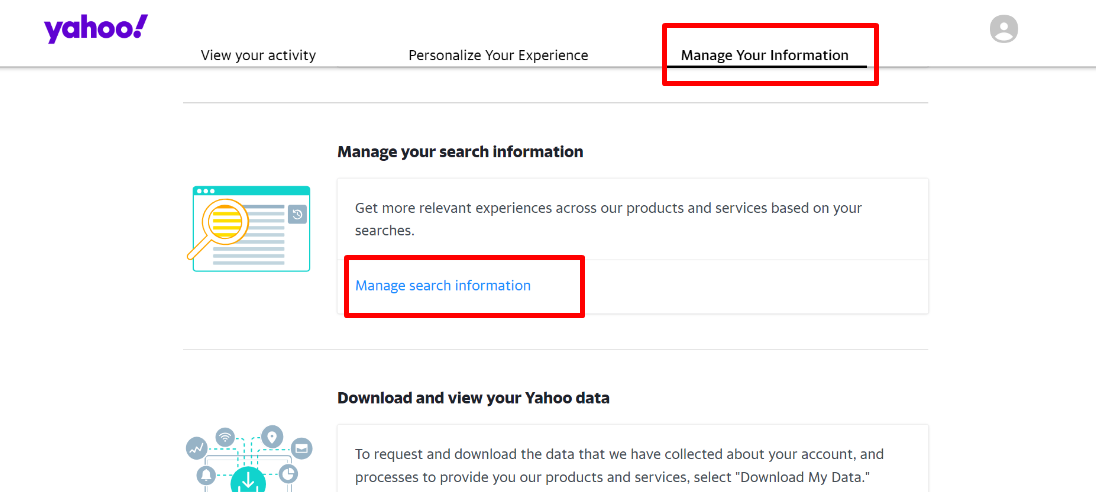This screenshot has width=1096, height=492.
Task: Select the Manage Your Information tab
Action: pyautogui.click(x=765, y=55)
